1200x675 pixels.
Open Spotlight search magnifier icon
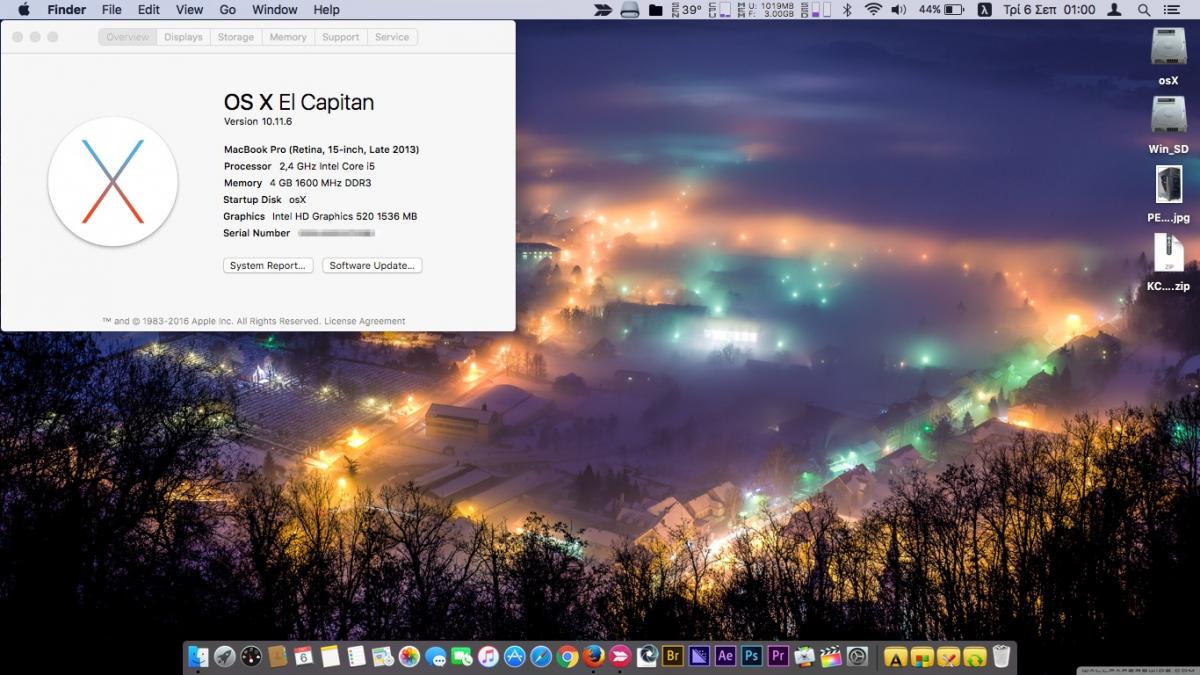(x=1144, y=10)
